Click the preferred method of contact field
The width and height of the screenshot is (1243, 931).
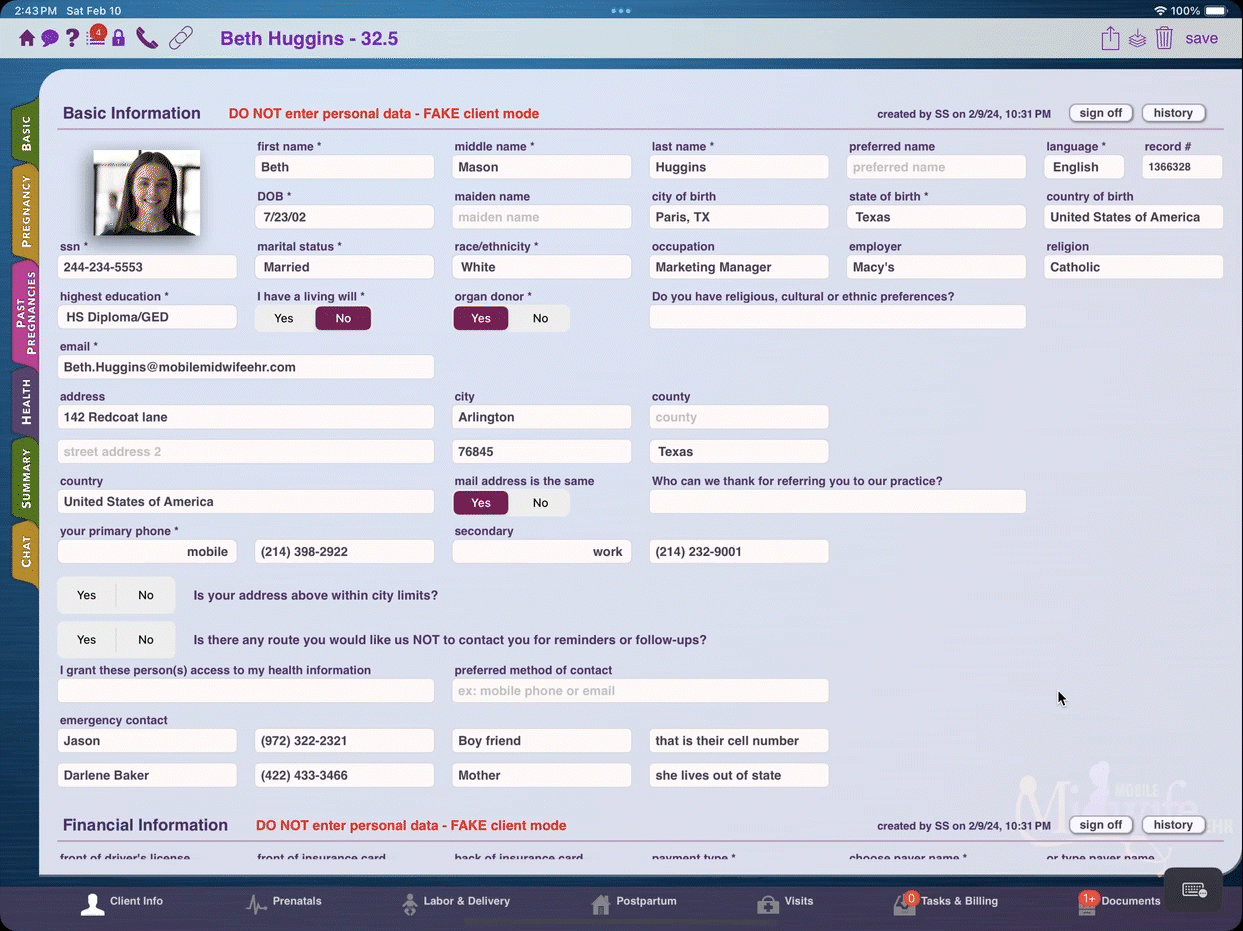[640, 691]
